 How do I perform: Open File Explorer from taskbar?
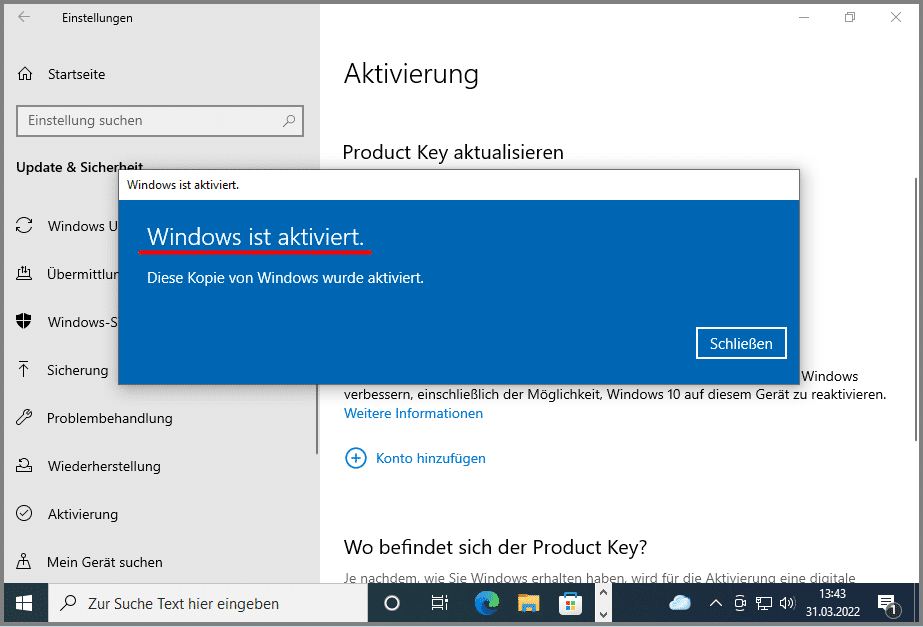pyautogui.click(x=528, y=603)
